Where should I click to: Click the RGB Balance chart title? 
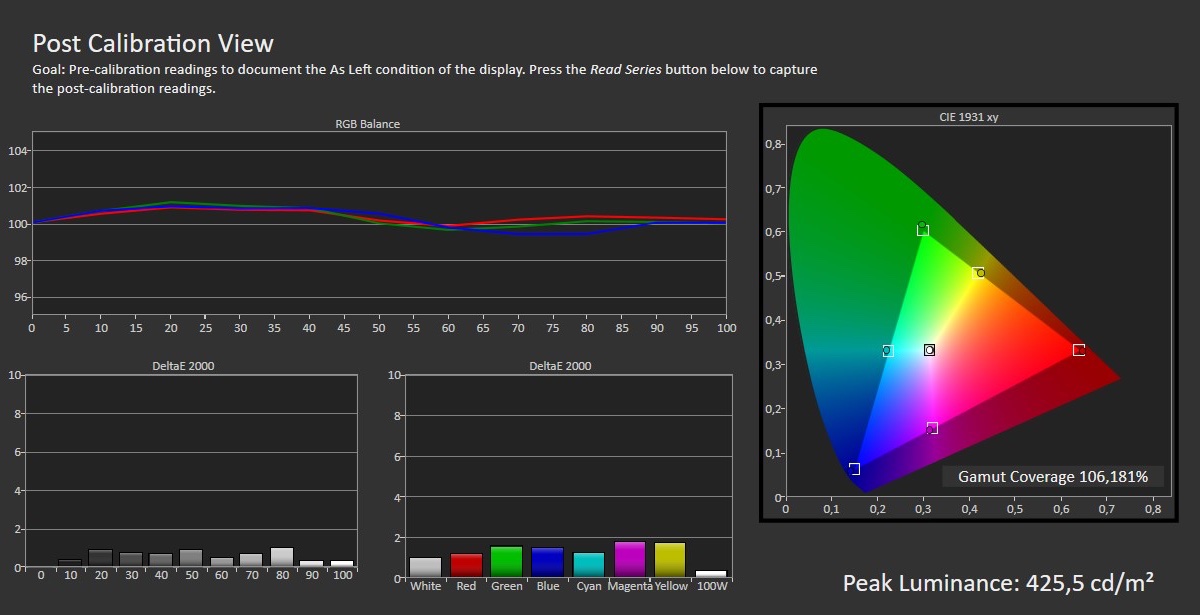click(367, 124)
